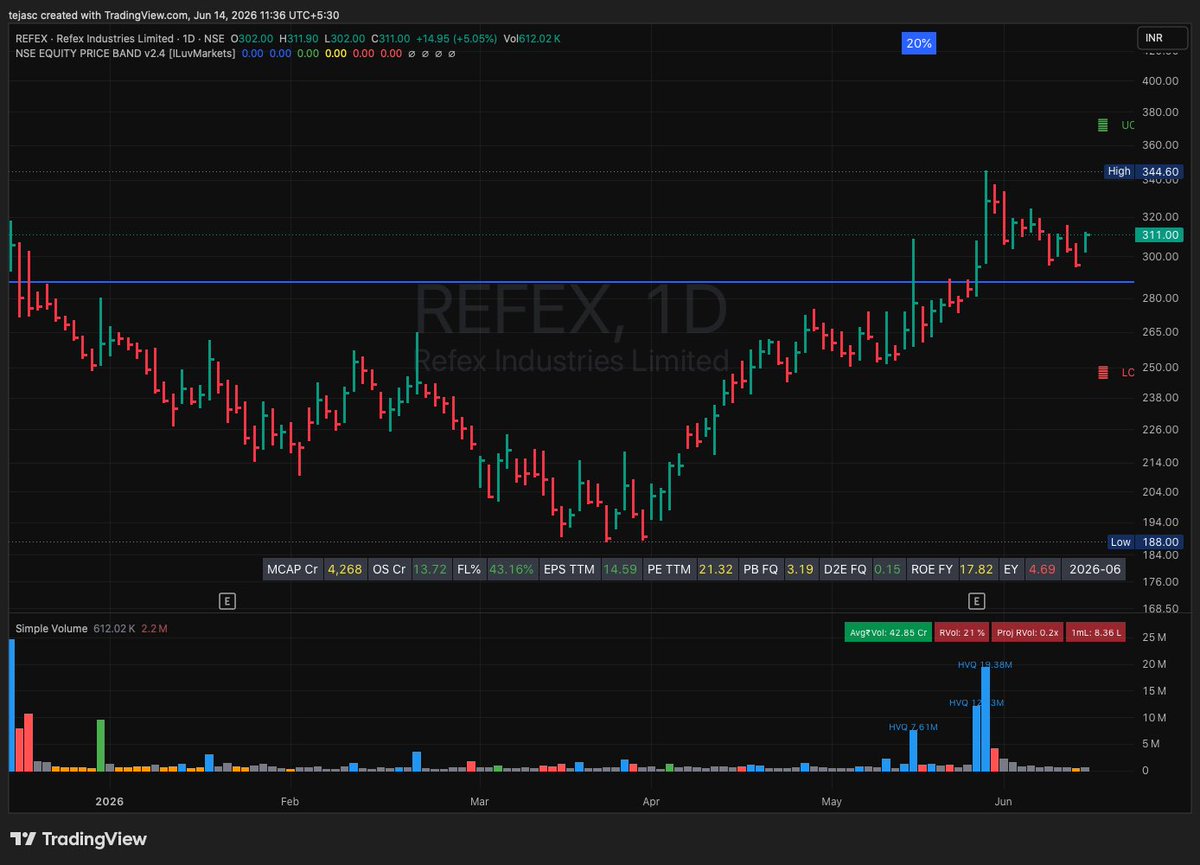Click the green UC upper circuit icon
The height and width of the screenshot is (865, 1200).
point(1103,125)
